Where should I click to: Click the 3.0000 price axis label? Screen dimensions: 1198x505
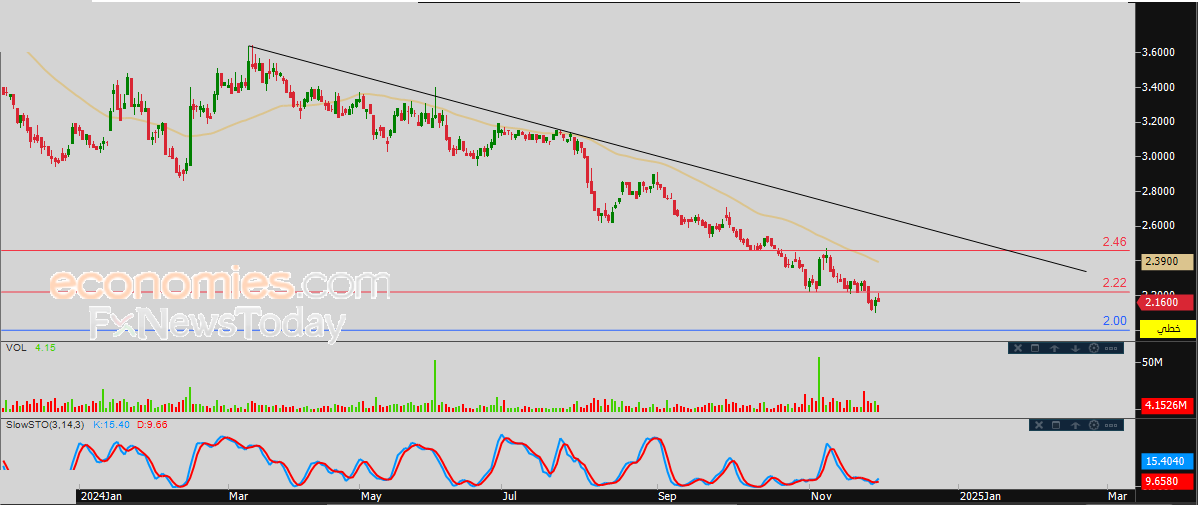coord(1160,157)
